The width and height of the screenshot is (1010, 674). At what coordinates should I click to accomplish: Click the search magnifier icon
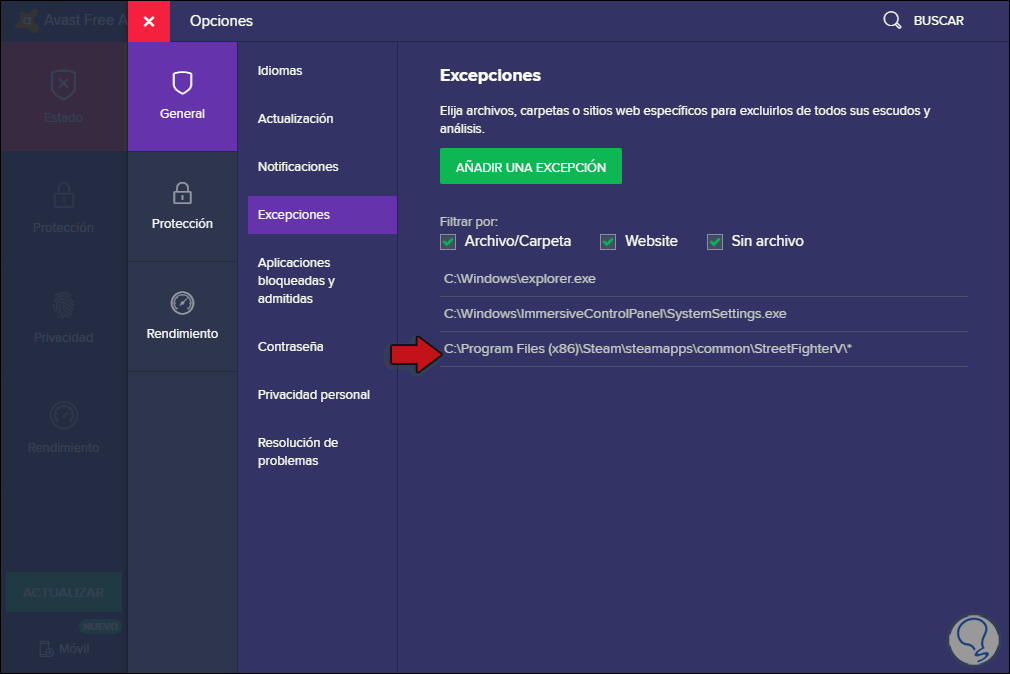[x=892, y=21]
